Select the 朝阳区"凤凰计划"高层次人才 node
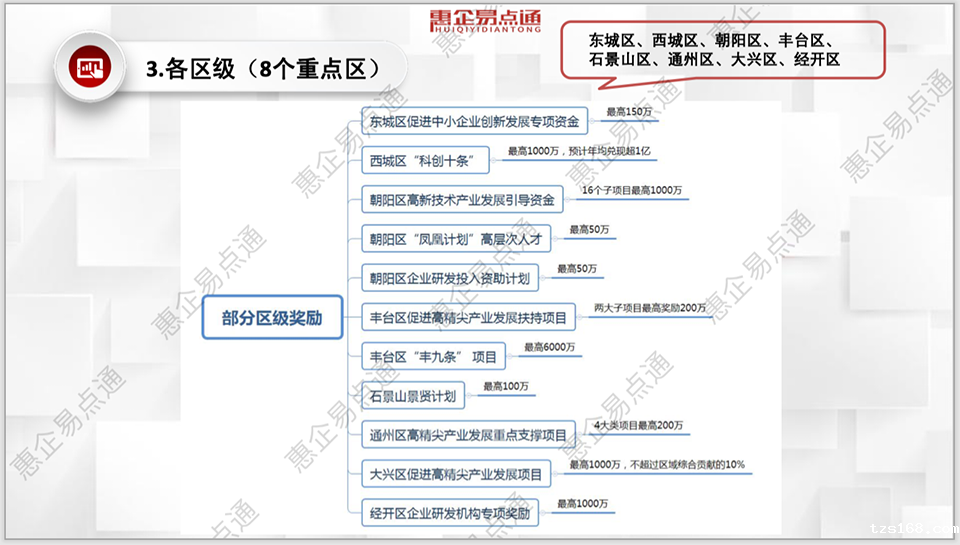The height and width of the screenshot is (545, 960). coord(455,239)
